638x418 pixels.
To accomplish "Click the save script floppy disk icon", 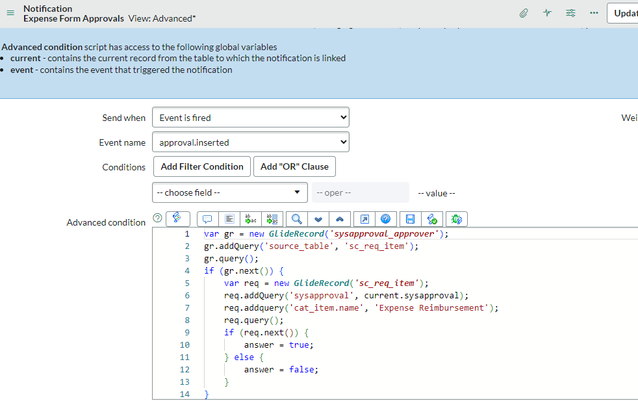I will (410, 219).
